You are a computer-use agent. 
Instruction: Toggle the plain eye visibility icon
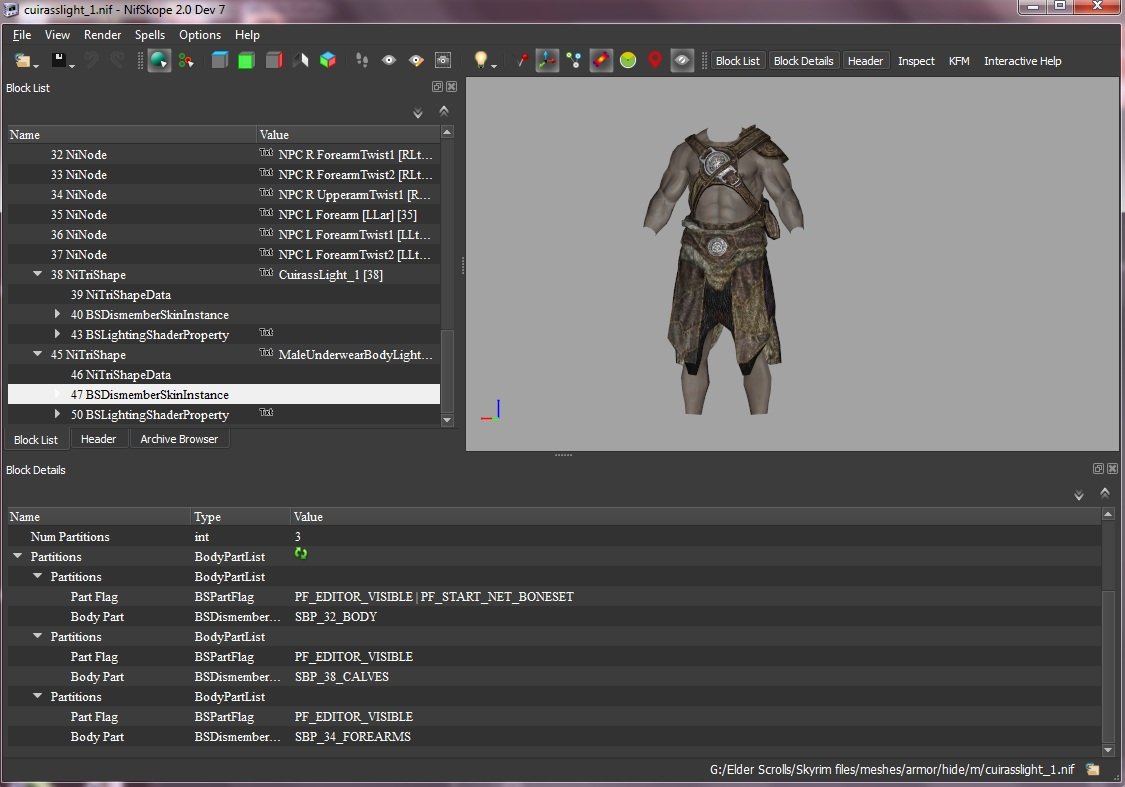389,60
